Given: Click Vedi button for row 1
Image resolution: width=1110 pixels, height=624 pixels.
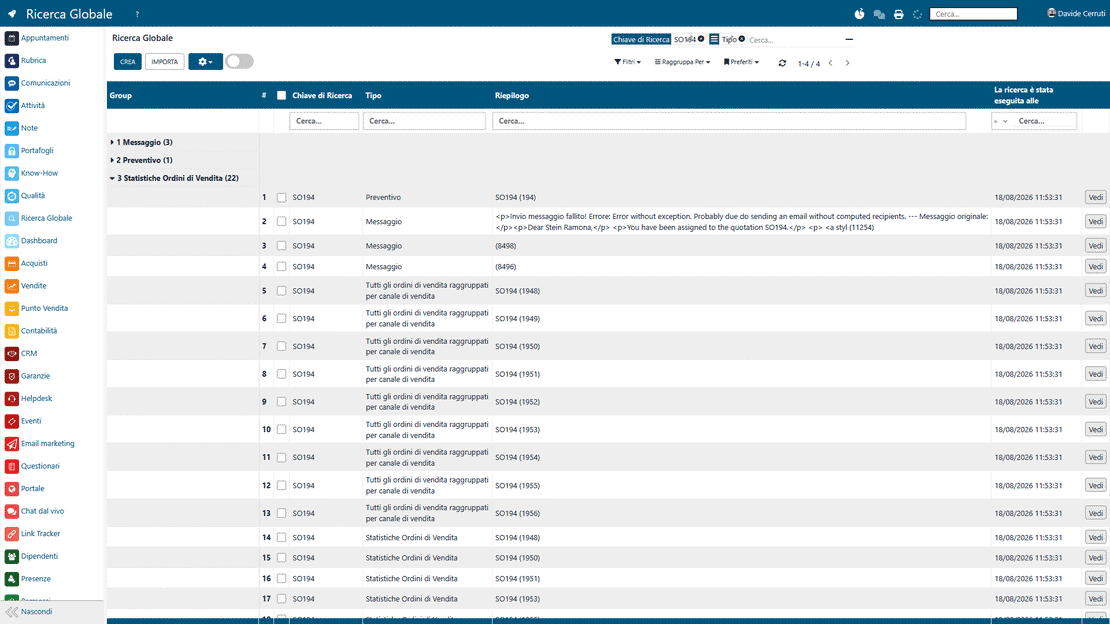Looking at the screenshot, I should coord(1095,198).
